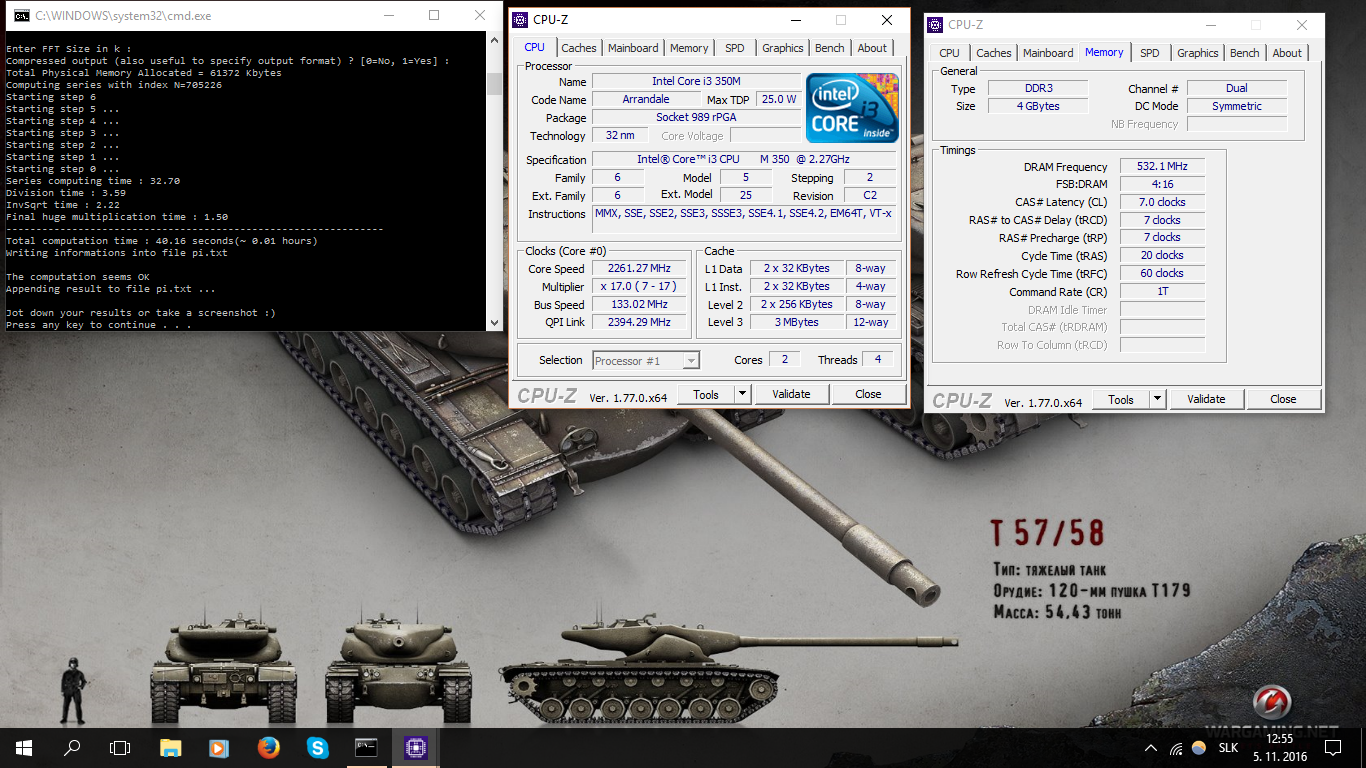
Task: Click Tools button in CPU-Z CPU window
Action: [706, 394]
